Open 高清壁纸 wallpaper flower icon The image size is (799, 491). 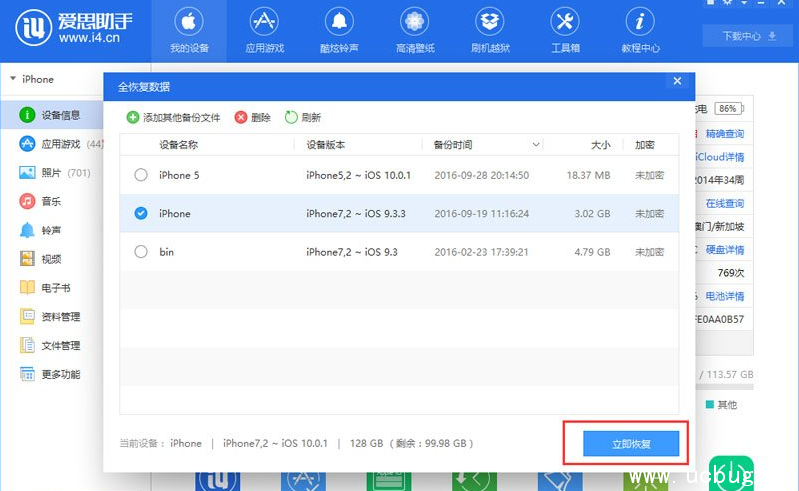tap(414, 22)
